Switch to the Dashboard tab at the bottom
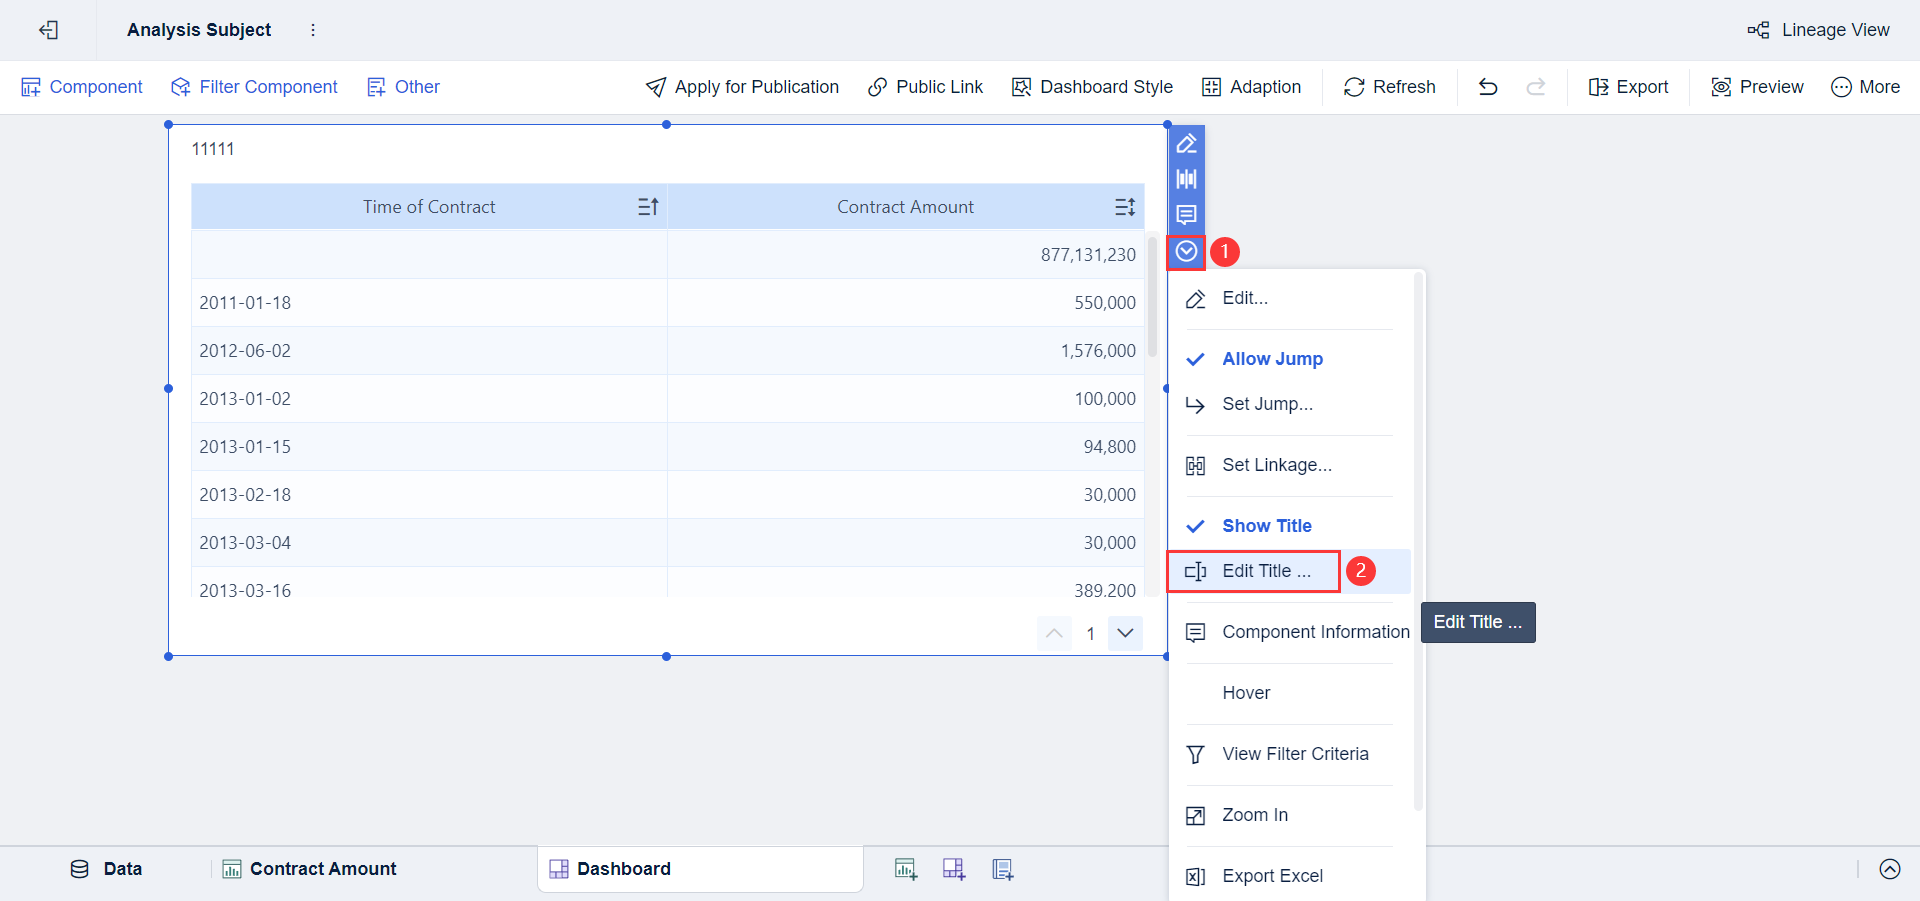This screenshot has width=1920, height=901. click(623, 869)
